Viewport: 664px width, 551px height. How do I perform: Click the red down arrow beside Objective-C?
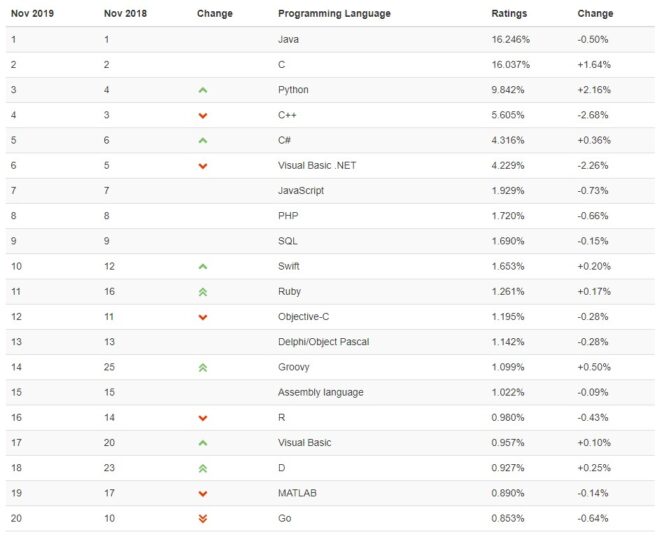(x=203, y=317)
